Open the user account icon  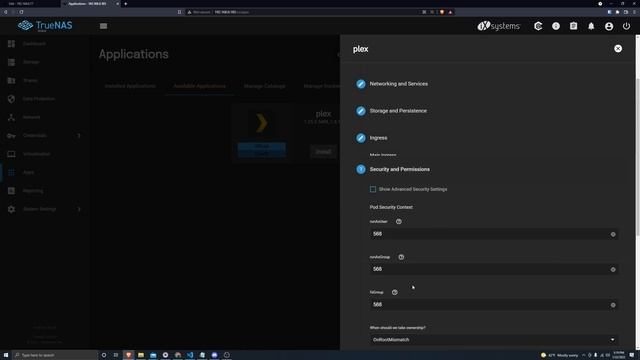[609, 26]
